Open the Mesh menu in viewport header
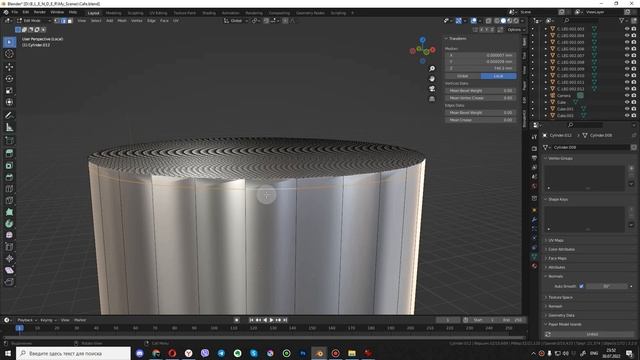 coord(122,20)
